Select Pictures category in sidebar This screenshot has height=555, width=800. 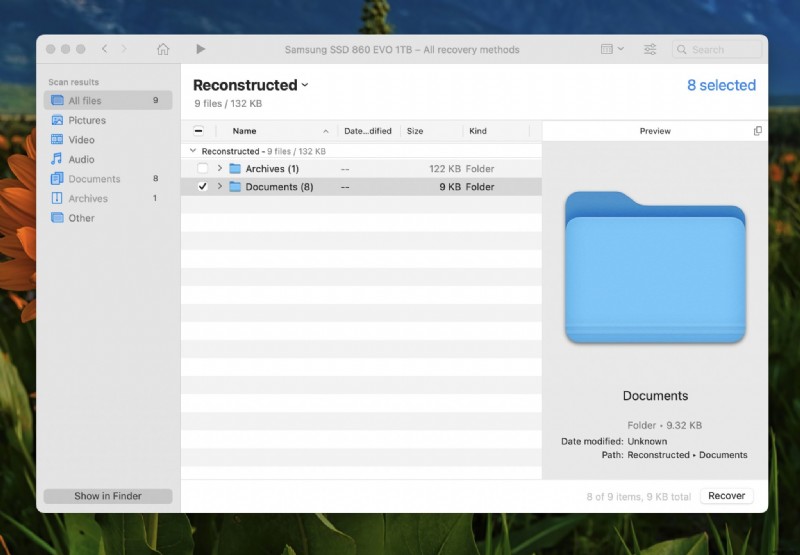pyautogui.click(x=87, y=120)
